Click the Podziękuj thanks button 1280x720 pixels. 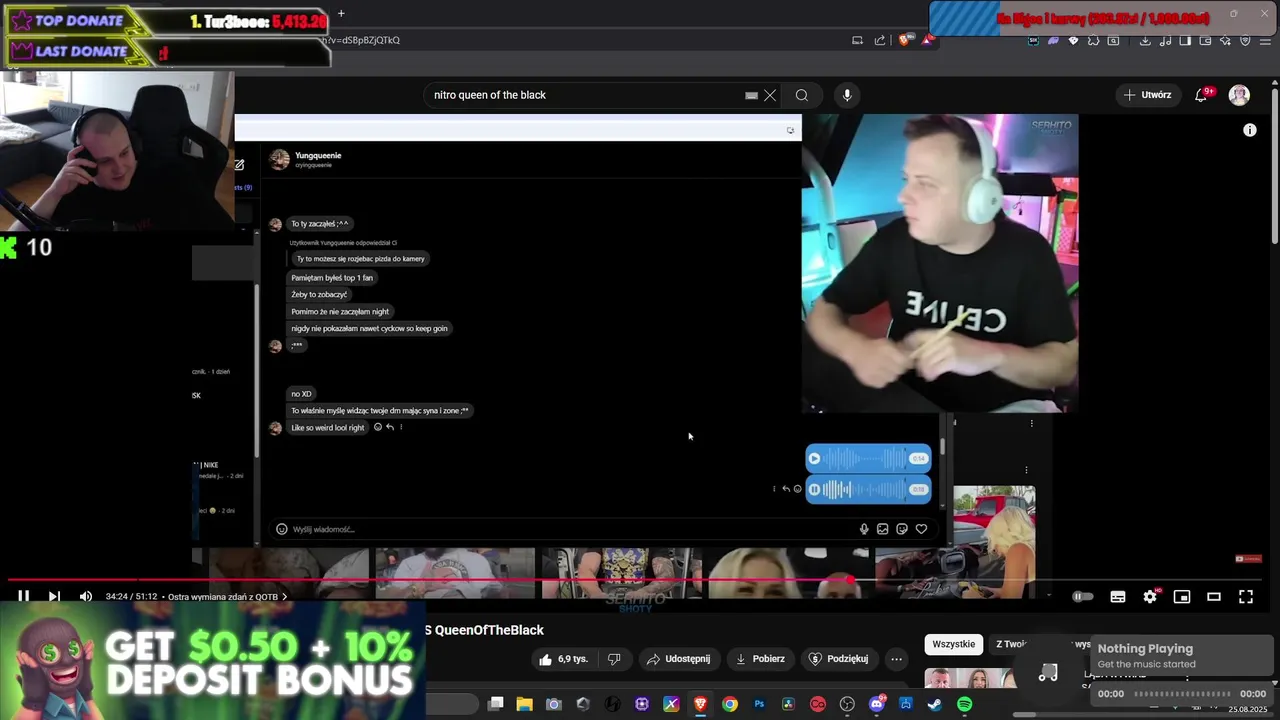(839, 659)
